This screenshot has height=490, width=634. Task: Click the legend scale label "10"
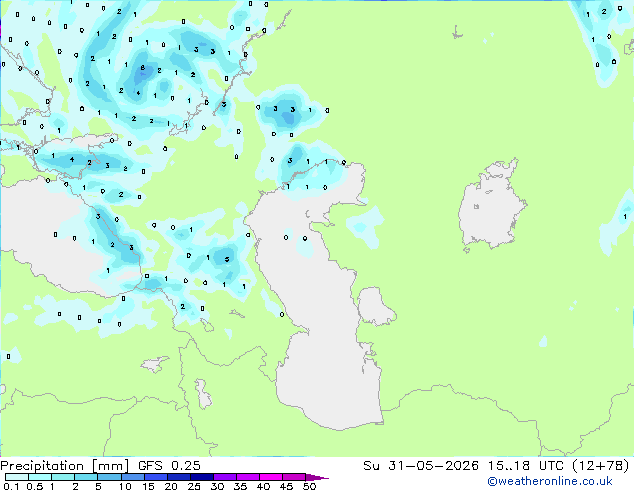point(125,486)
